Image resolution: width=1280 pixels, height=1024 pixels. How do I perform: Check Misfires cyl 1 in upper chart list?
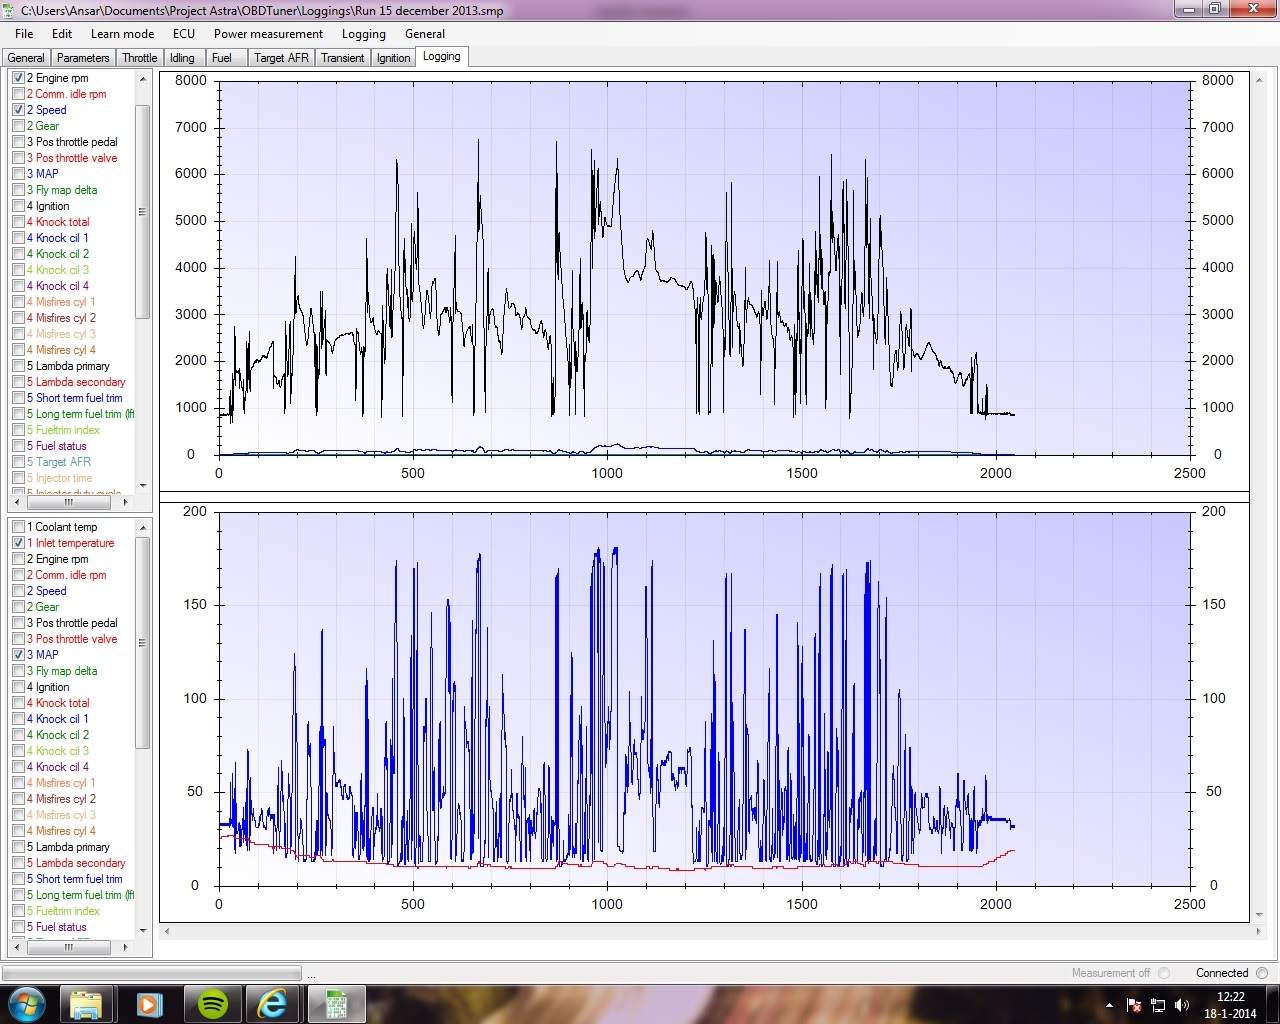coord(18,302)
